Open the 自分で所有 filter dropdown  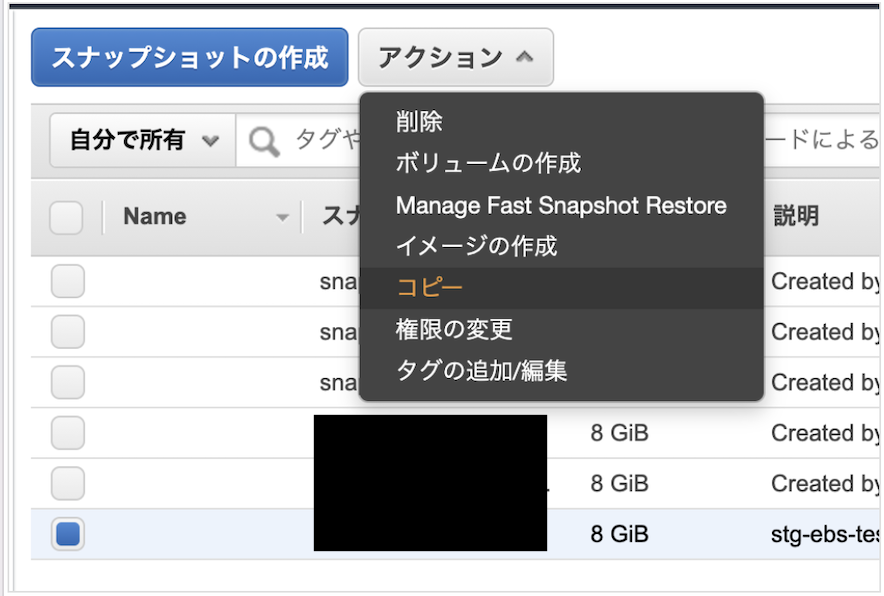140,140
